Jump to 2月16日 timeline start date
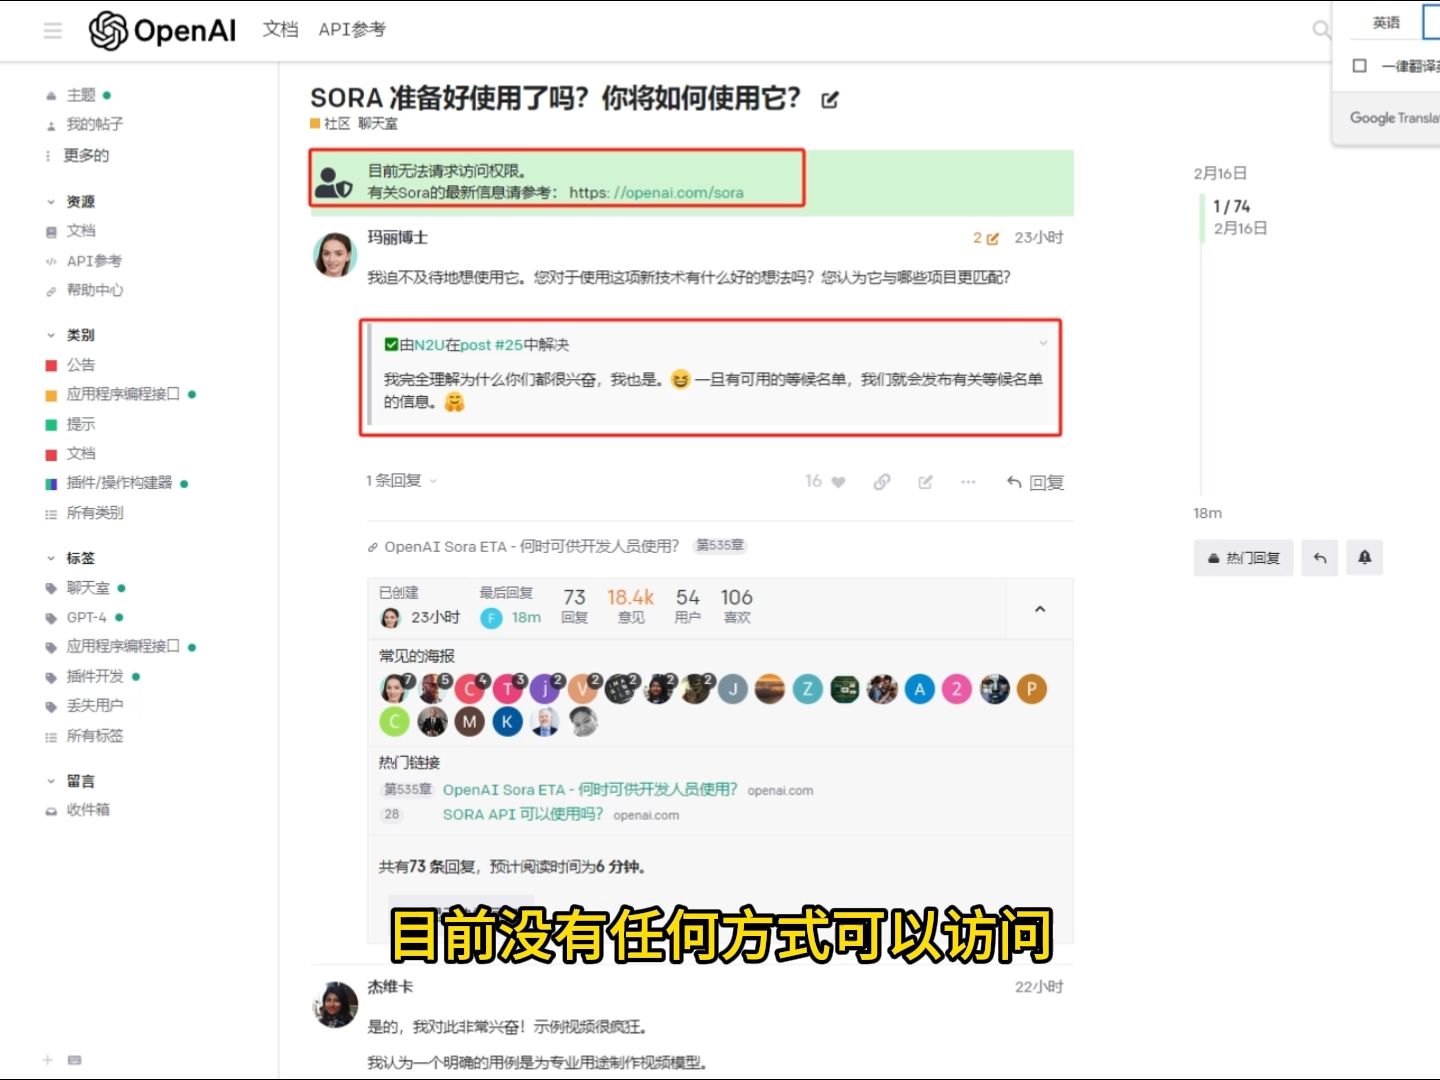Image resolution: width=1440 pixels, height=1080 pixels. tap(1220, 174)
